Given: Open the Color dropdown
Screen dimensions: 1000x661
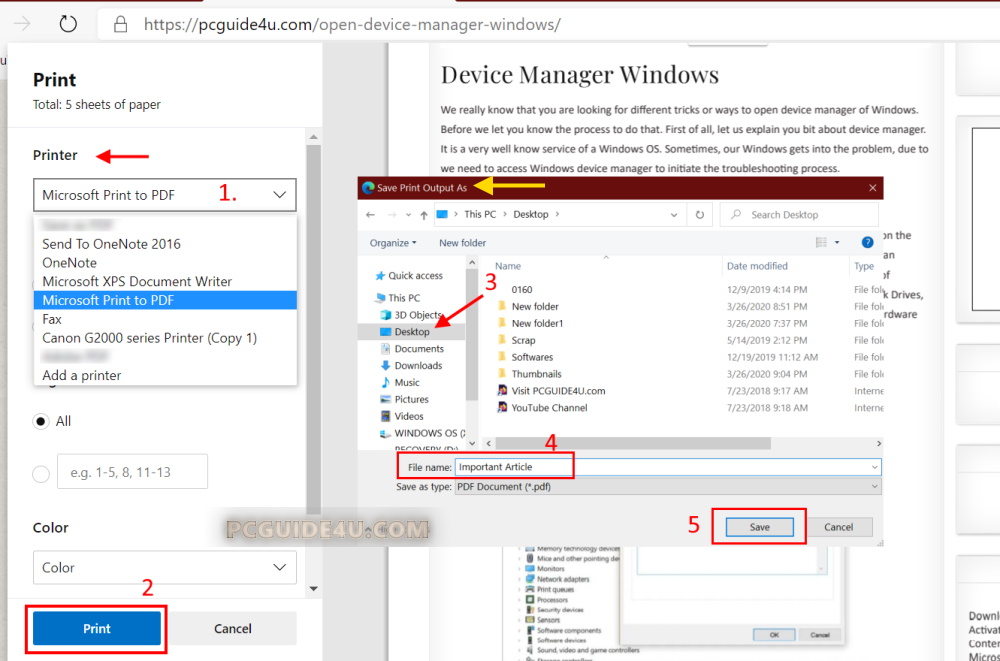Looking at the screenshot, I should tap(165, 567).
